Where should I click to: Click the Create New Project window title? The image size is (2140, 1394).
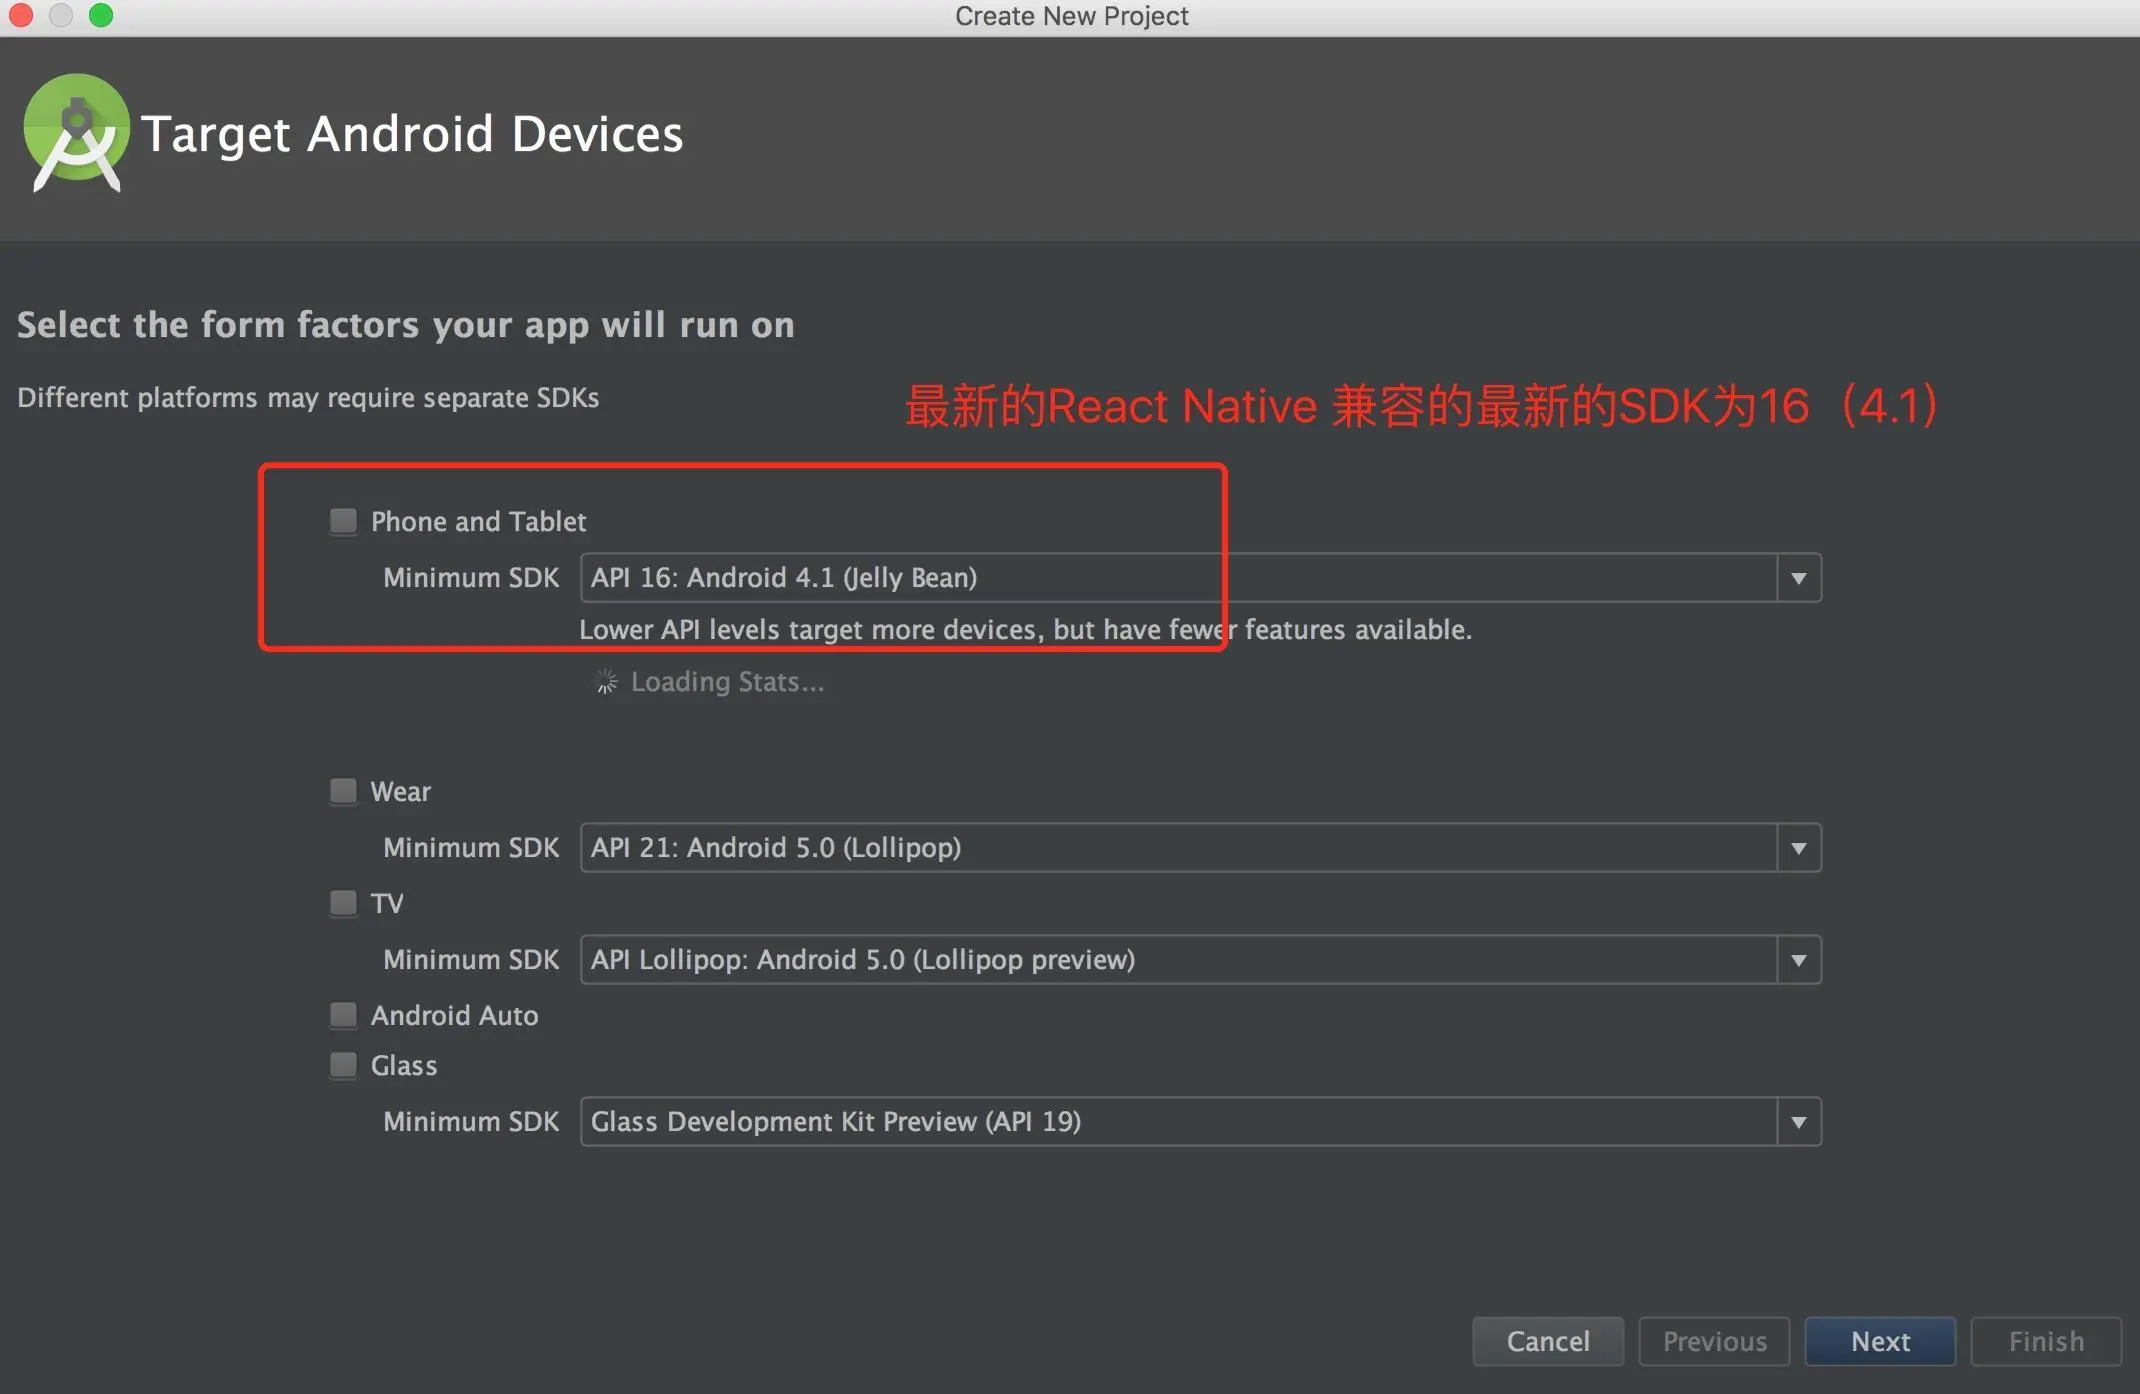pyautogui.click(x=1071, y=16)
